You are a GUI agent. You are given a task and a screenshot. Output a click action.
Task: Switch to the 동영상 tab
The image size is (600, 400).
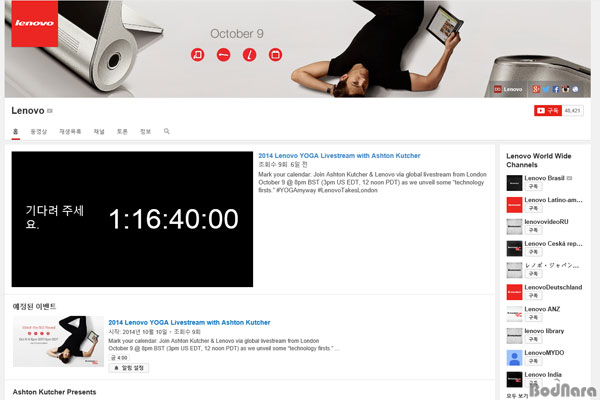click(39, 131)
